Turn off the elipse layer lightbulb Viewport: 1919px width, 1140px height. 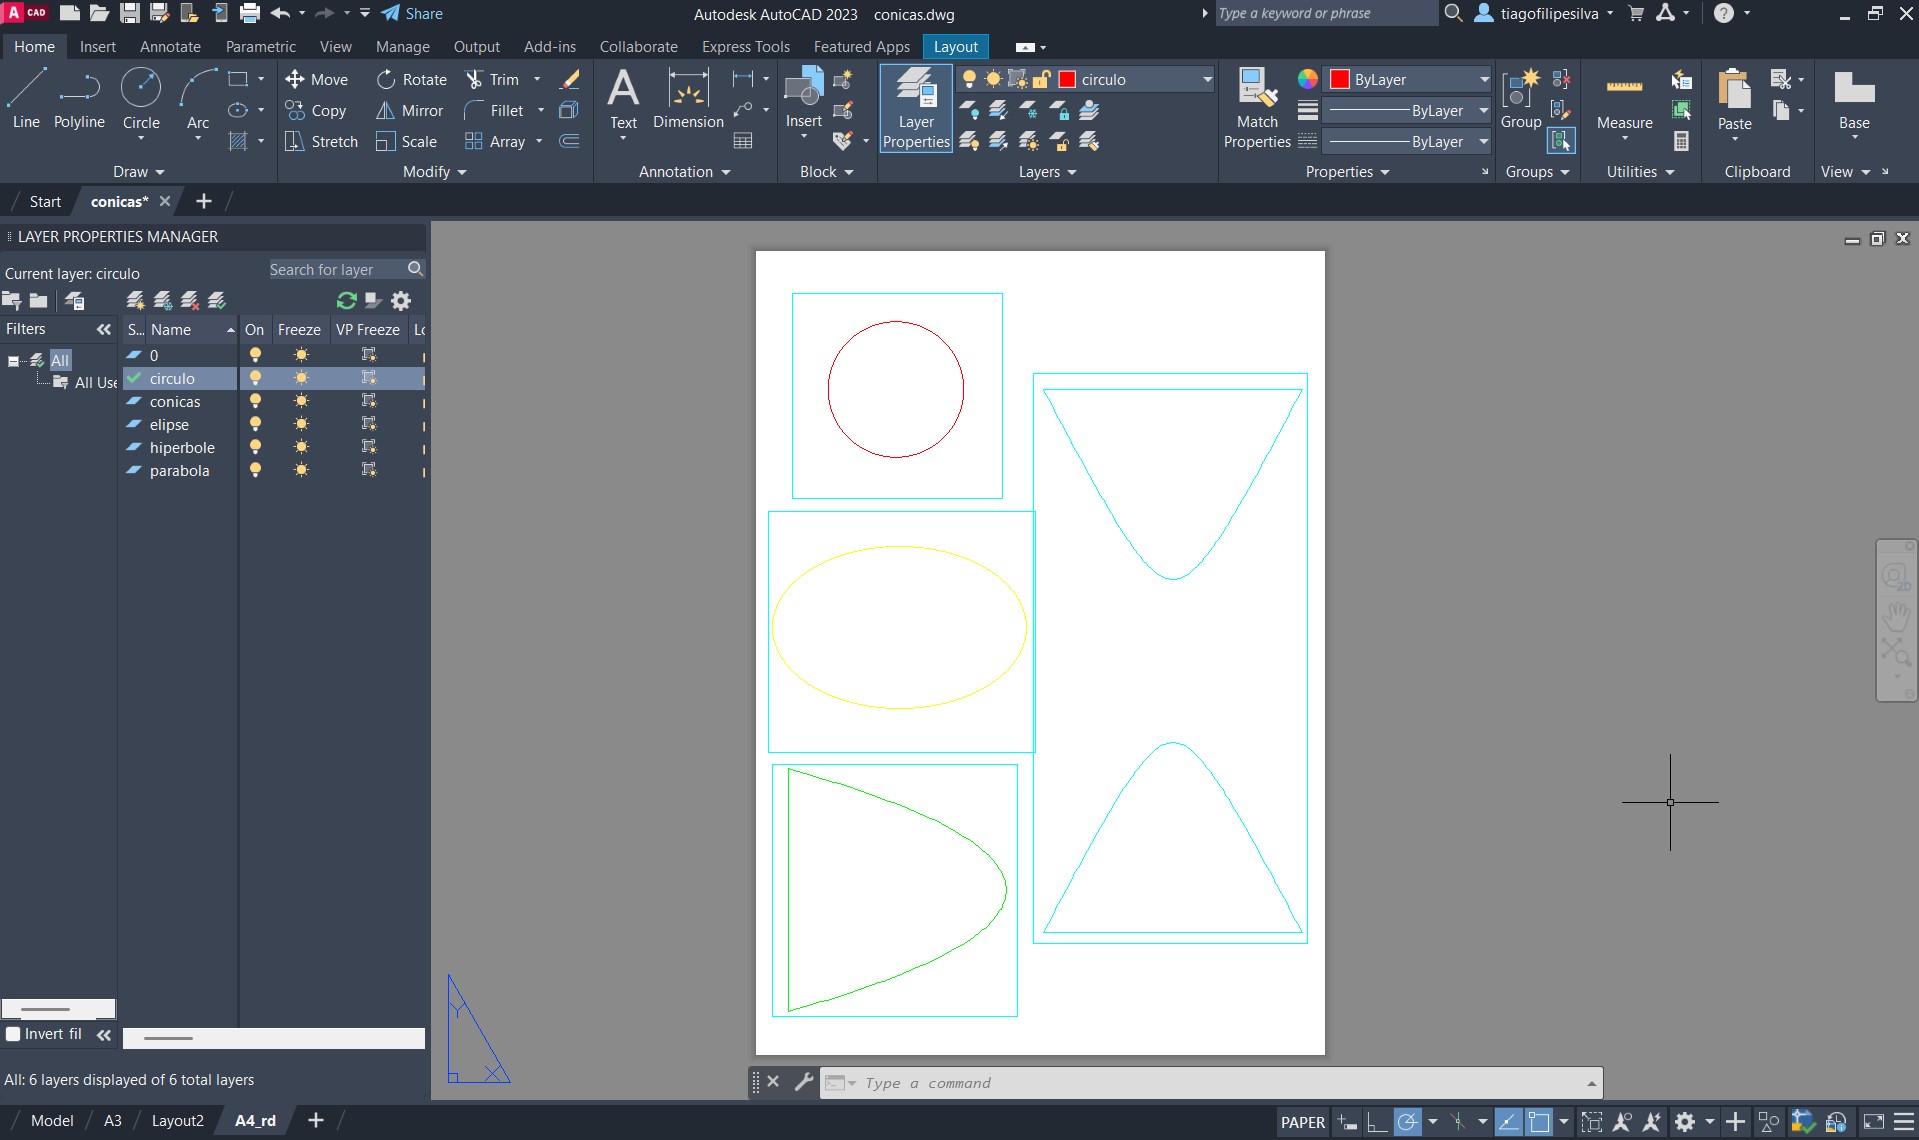[255, 425]
